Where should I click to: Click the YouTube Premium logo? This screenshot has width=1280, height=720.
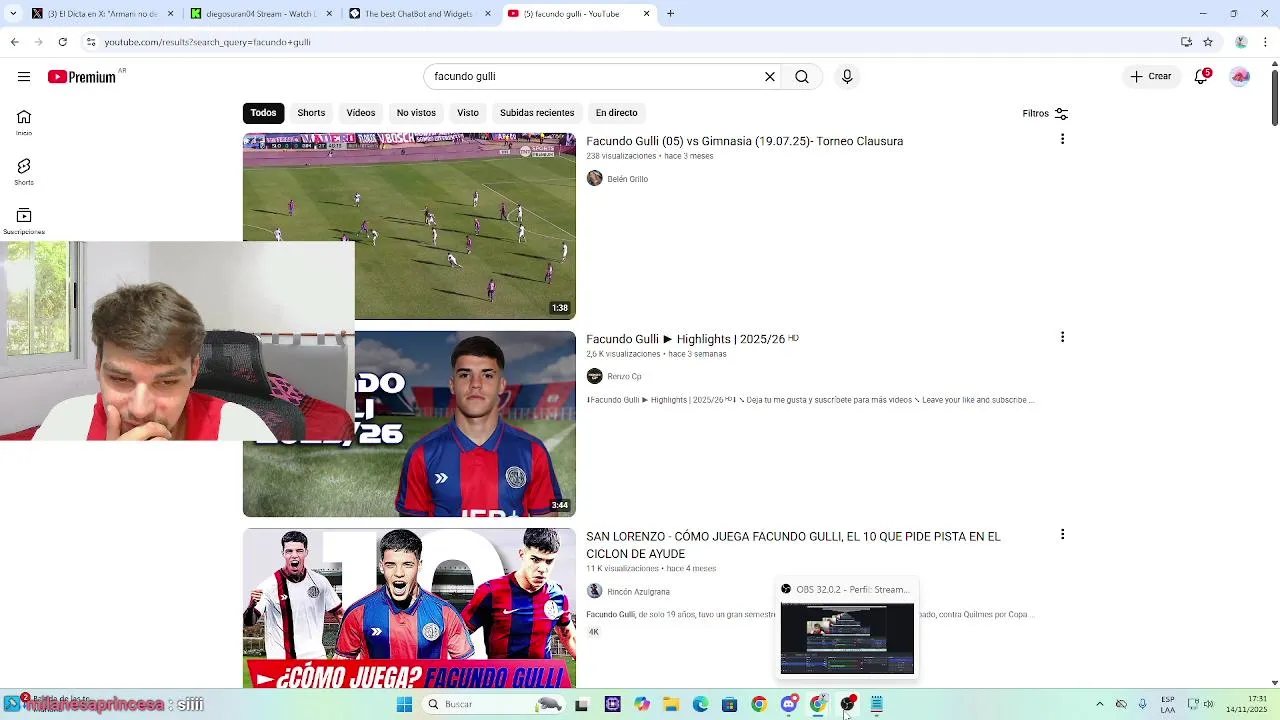(82, 76)
